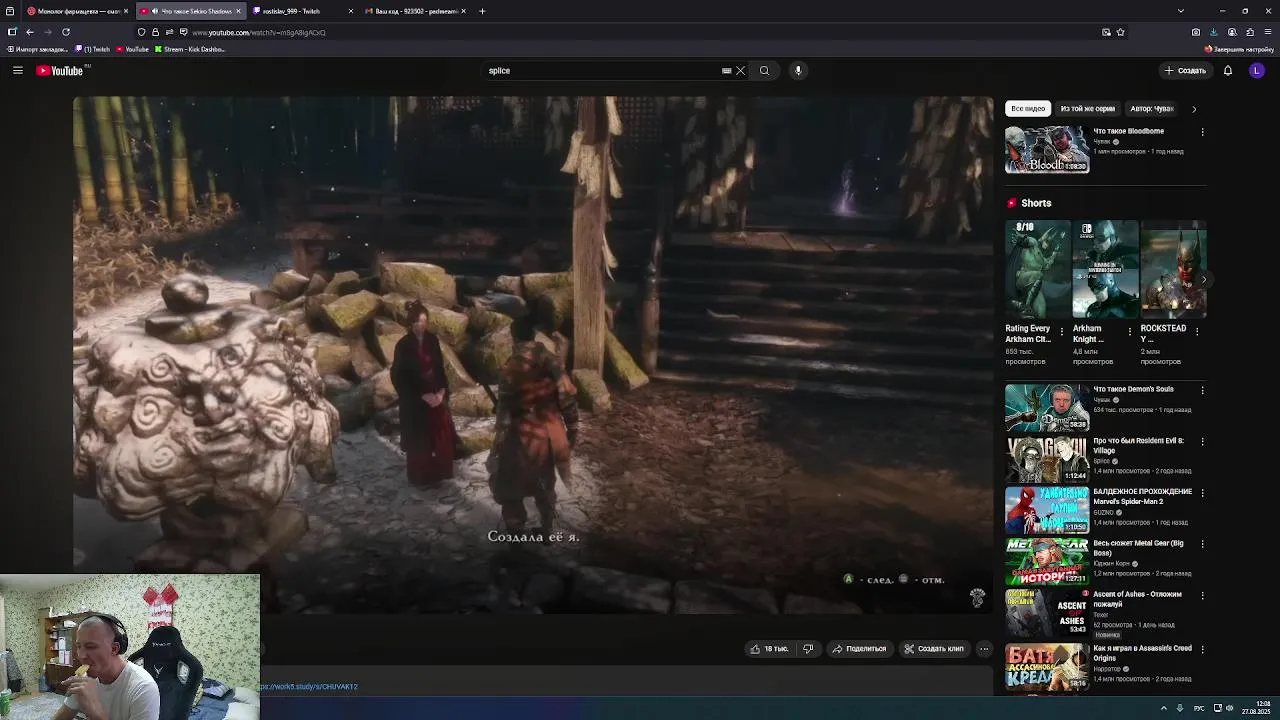Open 'Как я играл в Assassin's Creed Origins'
Screen dimensions: 1280x720
(x=1047, y=667)
